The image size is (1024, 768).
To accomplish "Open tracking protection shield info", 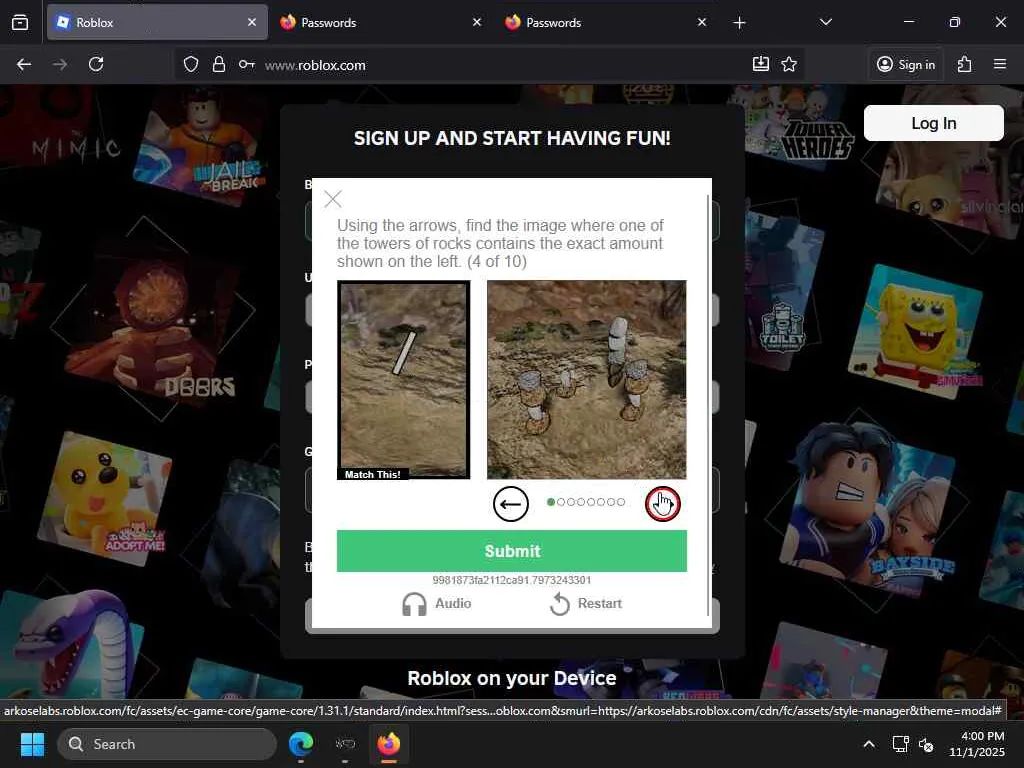I will tap(191, 64).
